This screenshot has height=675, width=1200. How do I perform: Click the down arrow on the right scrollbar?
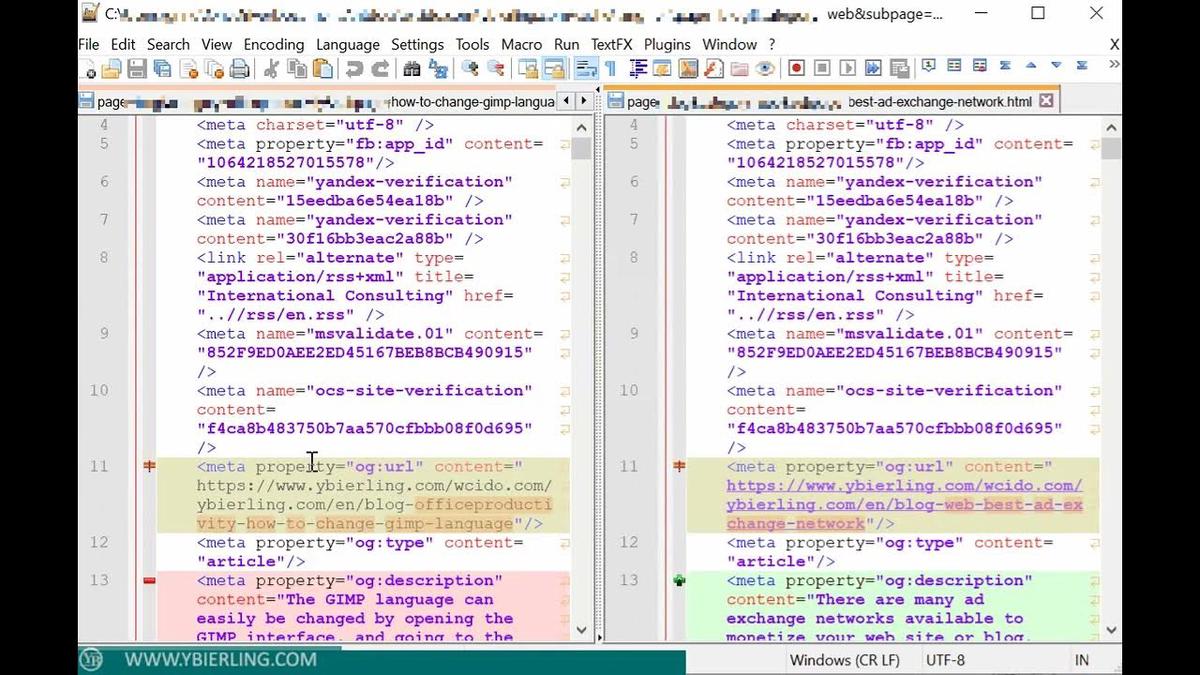1111,630
